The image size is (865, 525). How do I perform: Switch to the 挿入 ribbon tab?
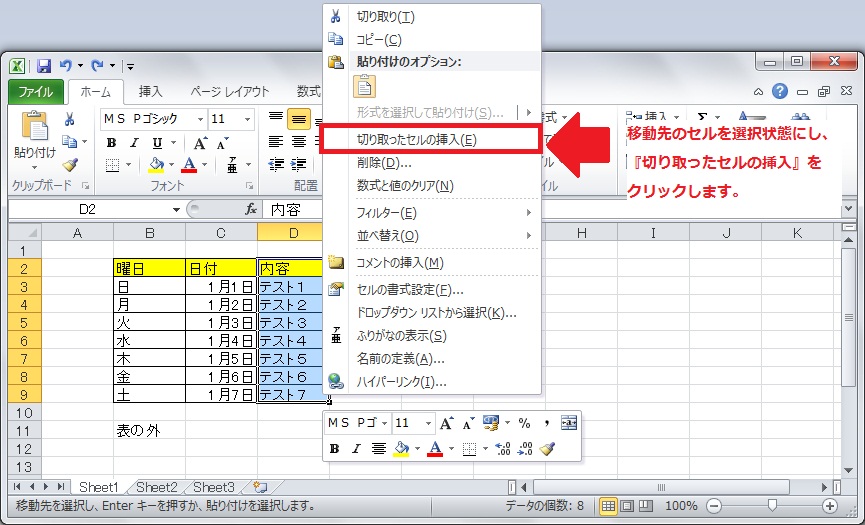pos(150,92)
